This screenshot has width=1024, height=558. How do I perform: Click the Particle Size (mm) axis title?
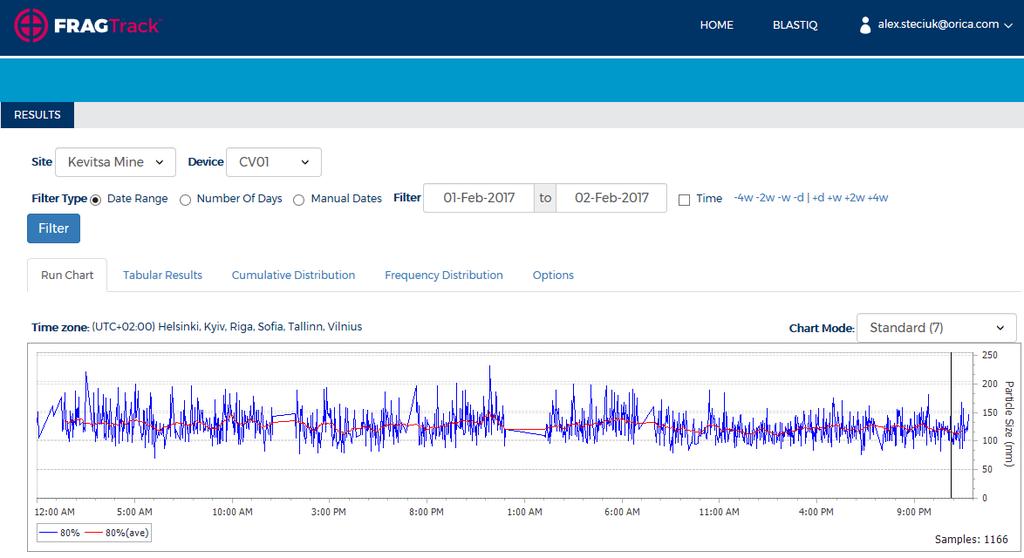click(1009, 423)
